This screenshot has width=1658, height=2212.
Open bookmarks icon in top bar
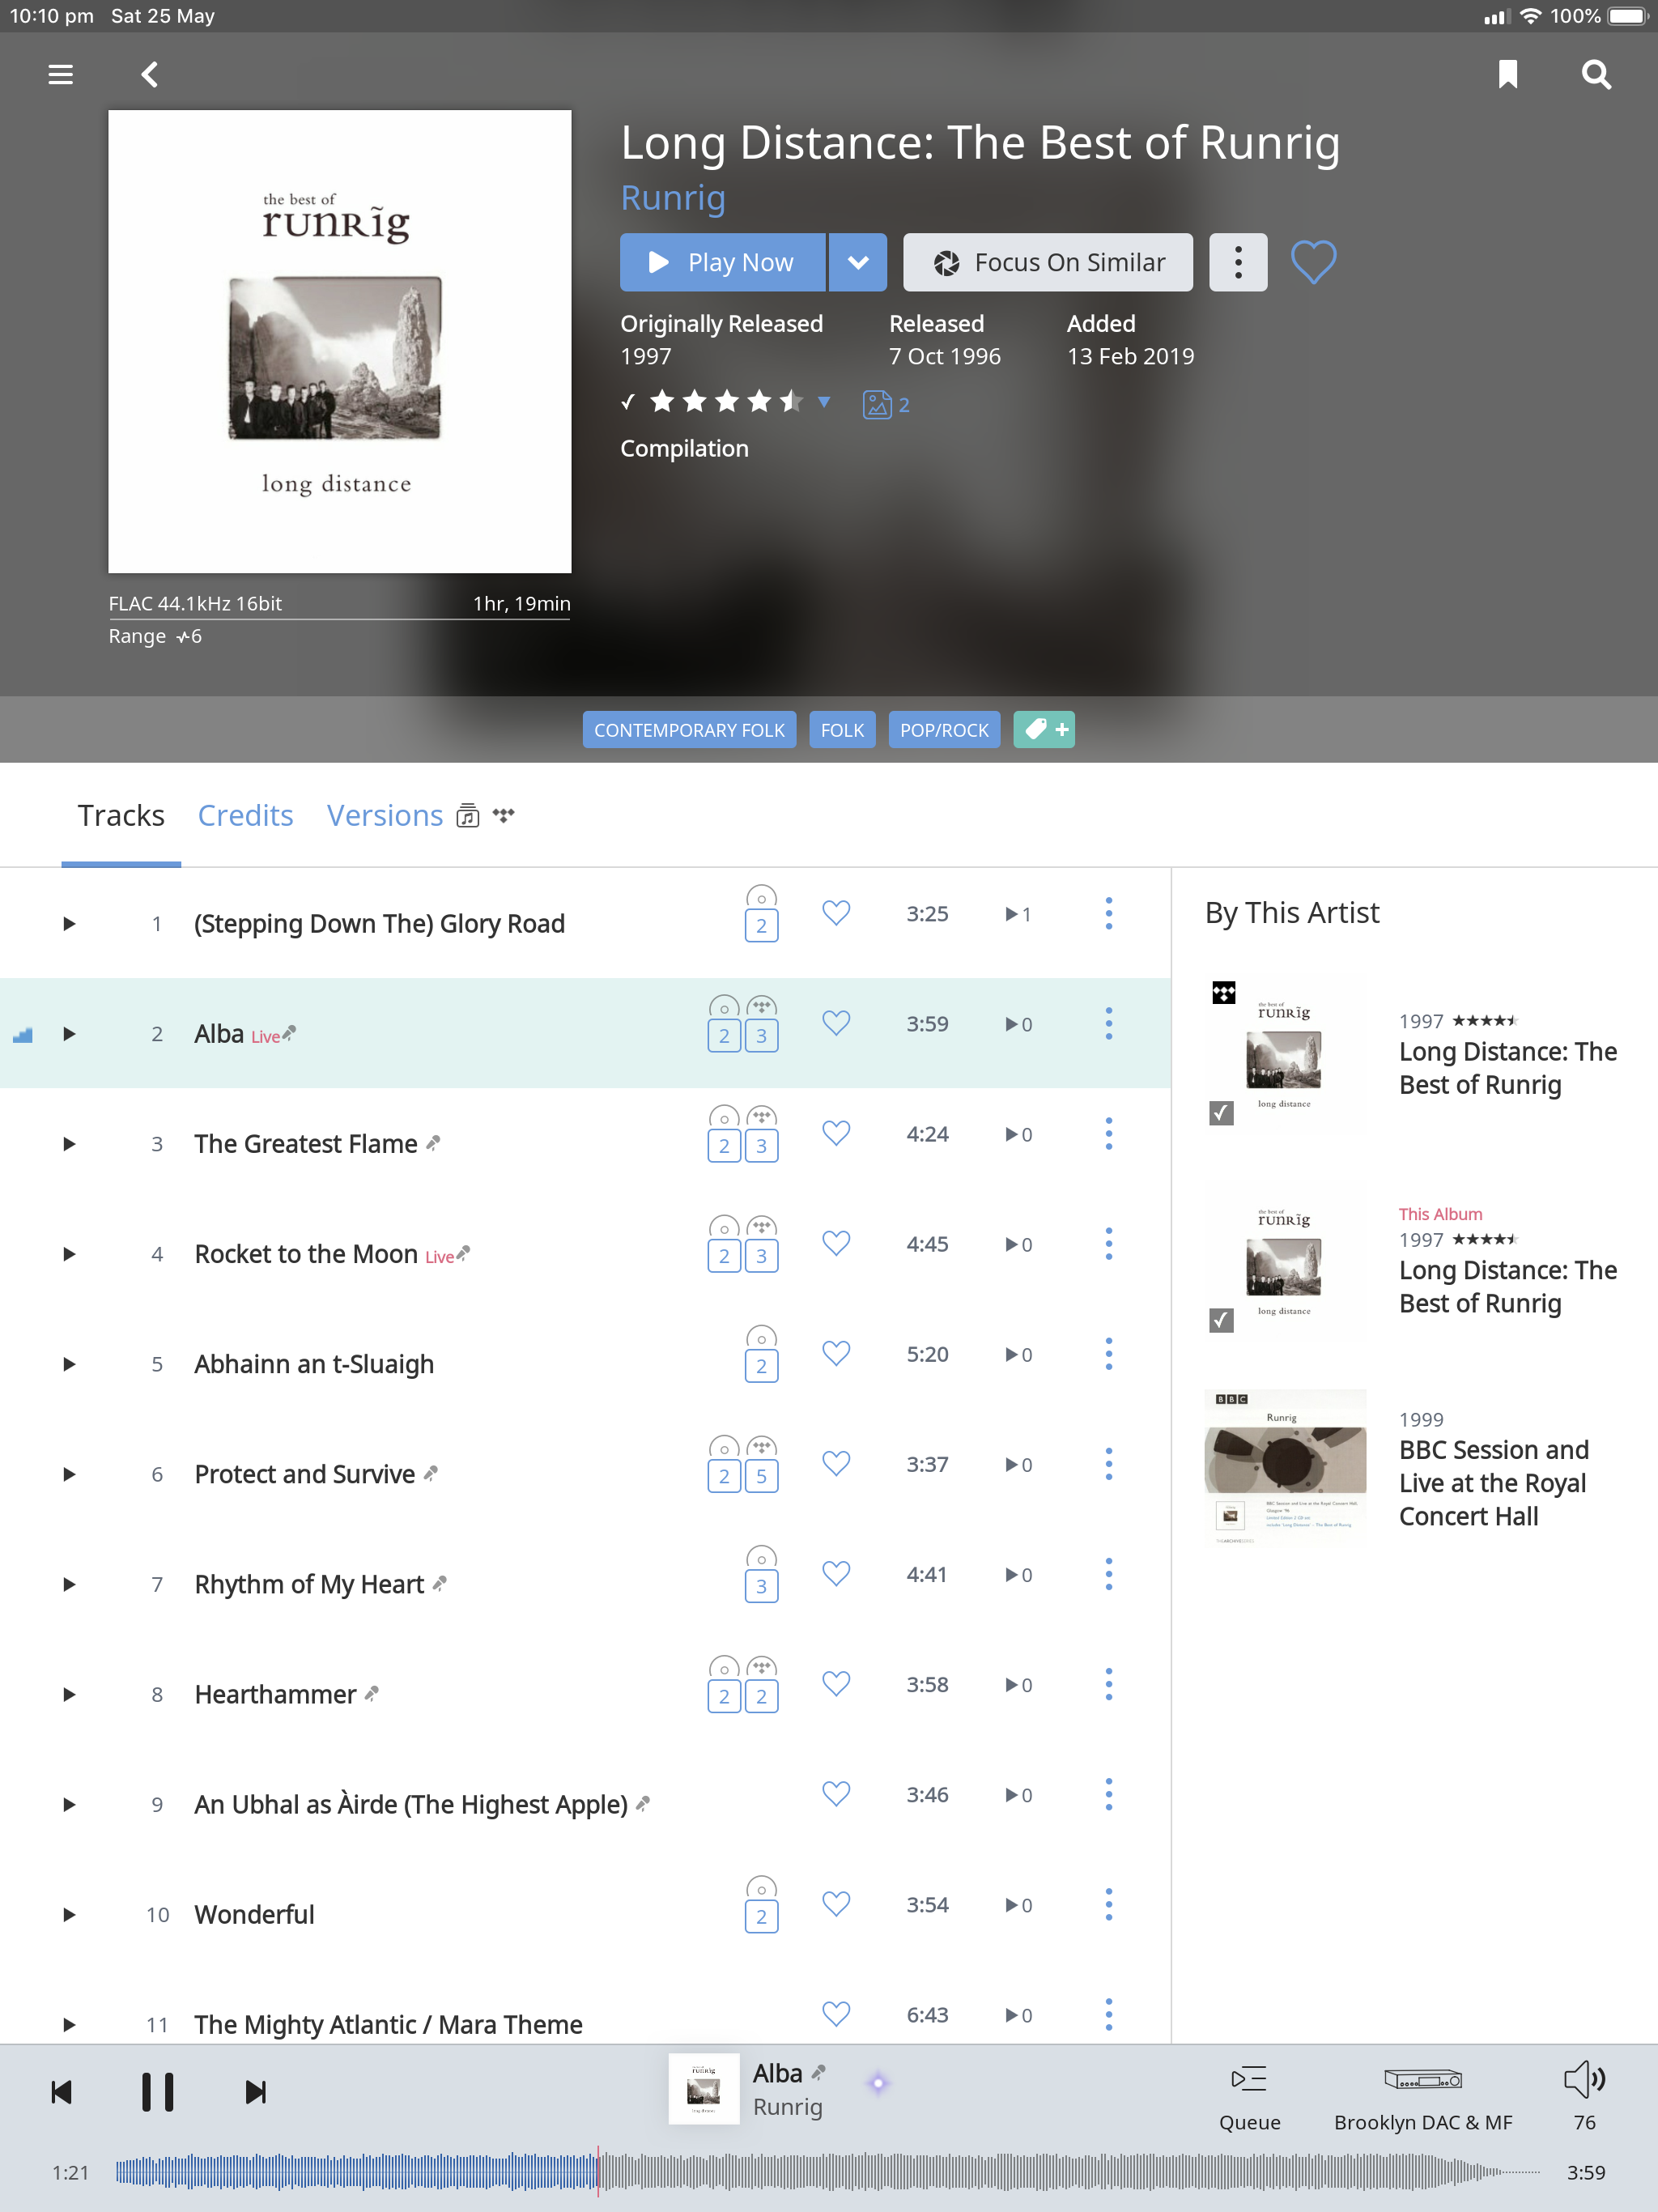[x=1508, y=74]
